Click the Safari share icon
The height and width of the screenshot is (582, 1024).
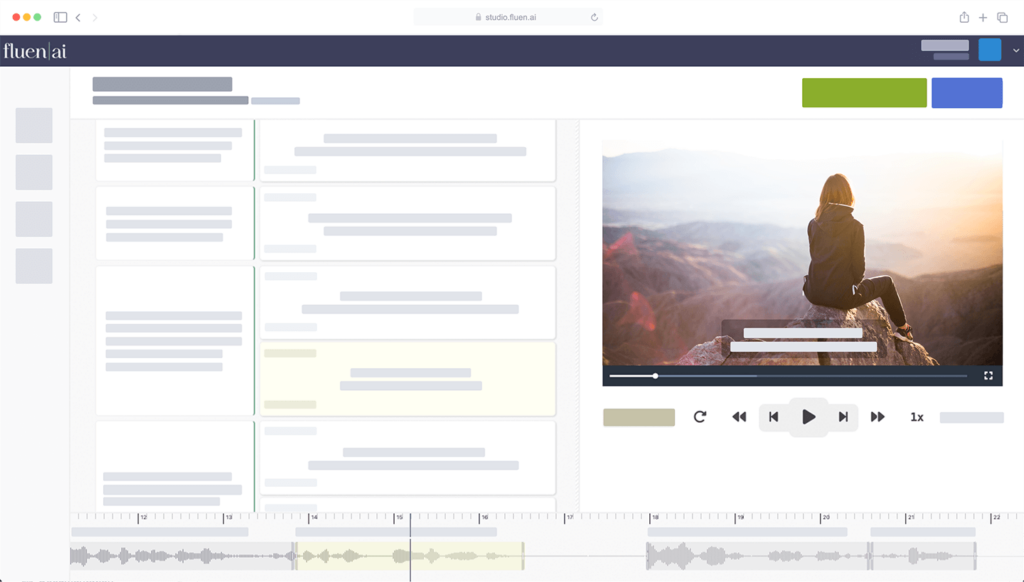(964, 17)
